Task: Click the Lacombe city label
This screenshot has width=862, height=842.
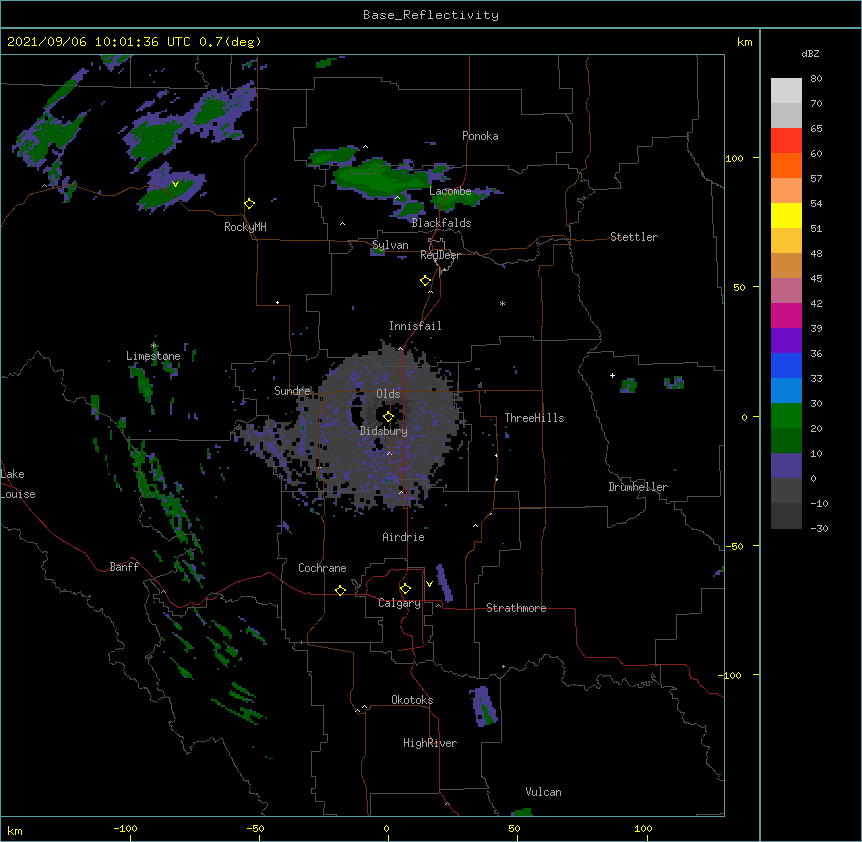Action: 450,191
